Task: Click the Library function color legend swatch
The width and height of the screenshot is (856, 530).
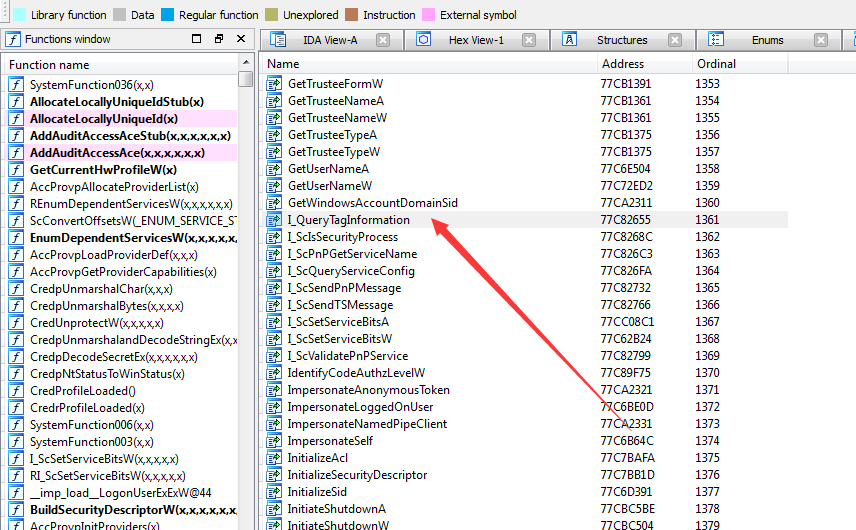Action: pos(19,15)
